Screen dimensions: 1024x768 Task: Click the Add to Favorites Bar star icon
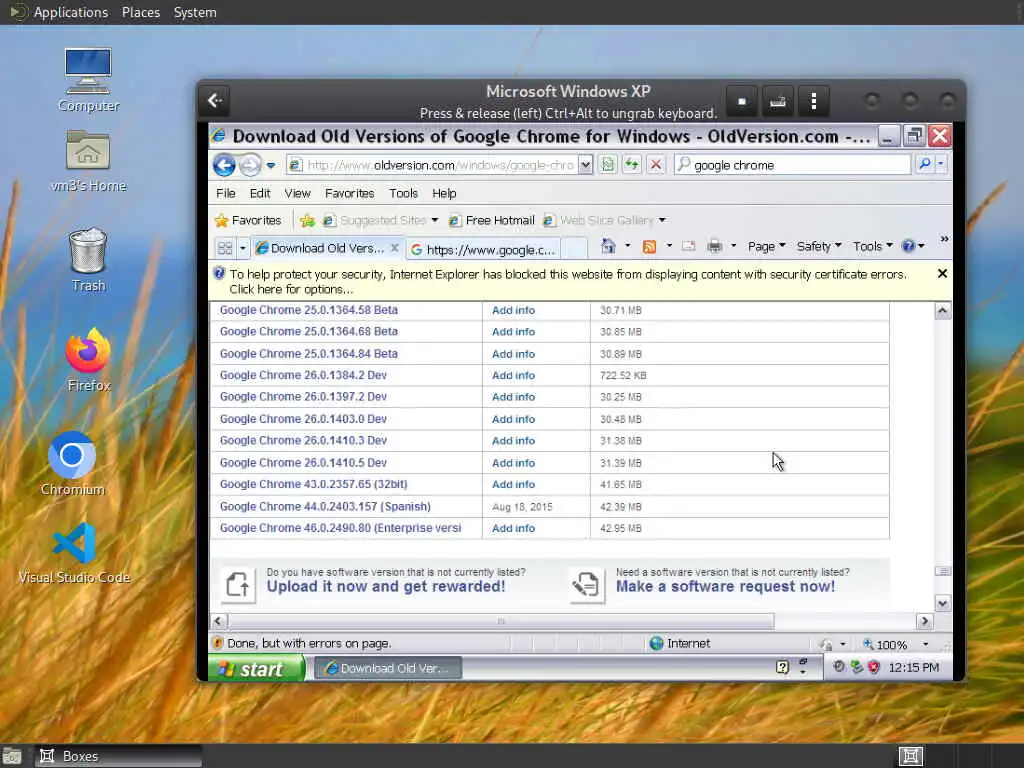pos(307,221)
